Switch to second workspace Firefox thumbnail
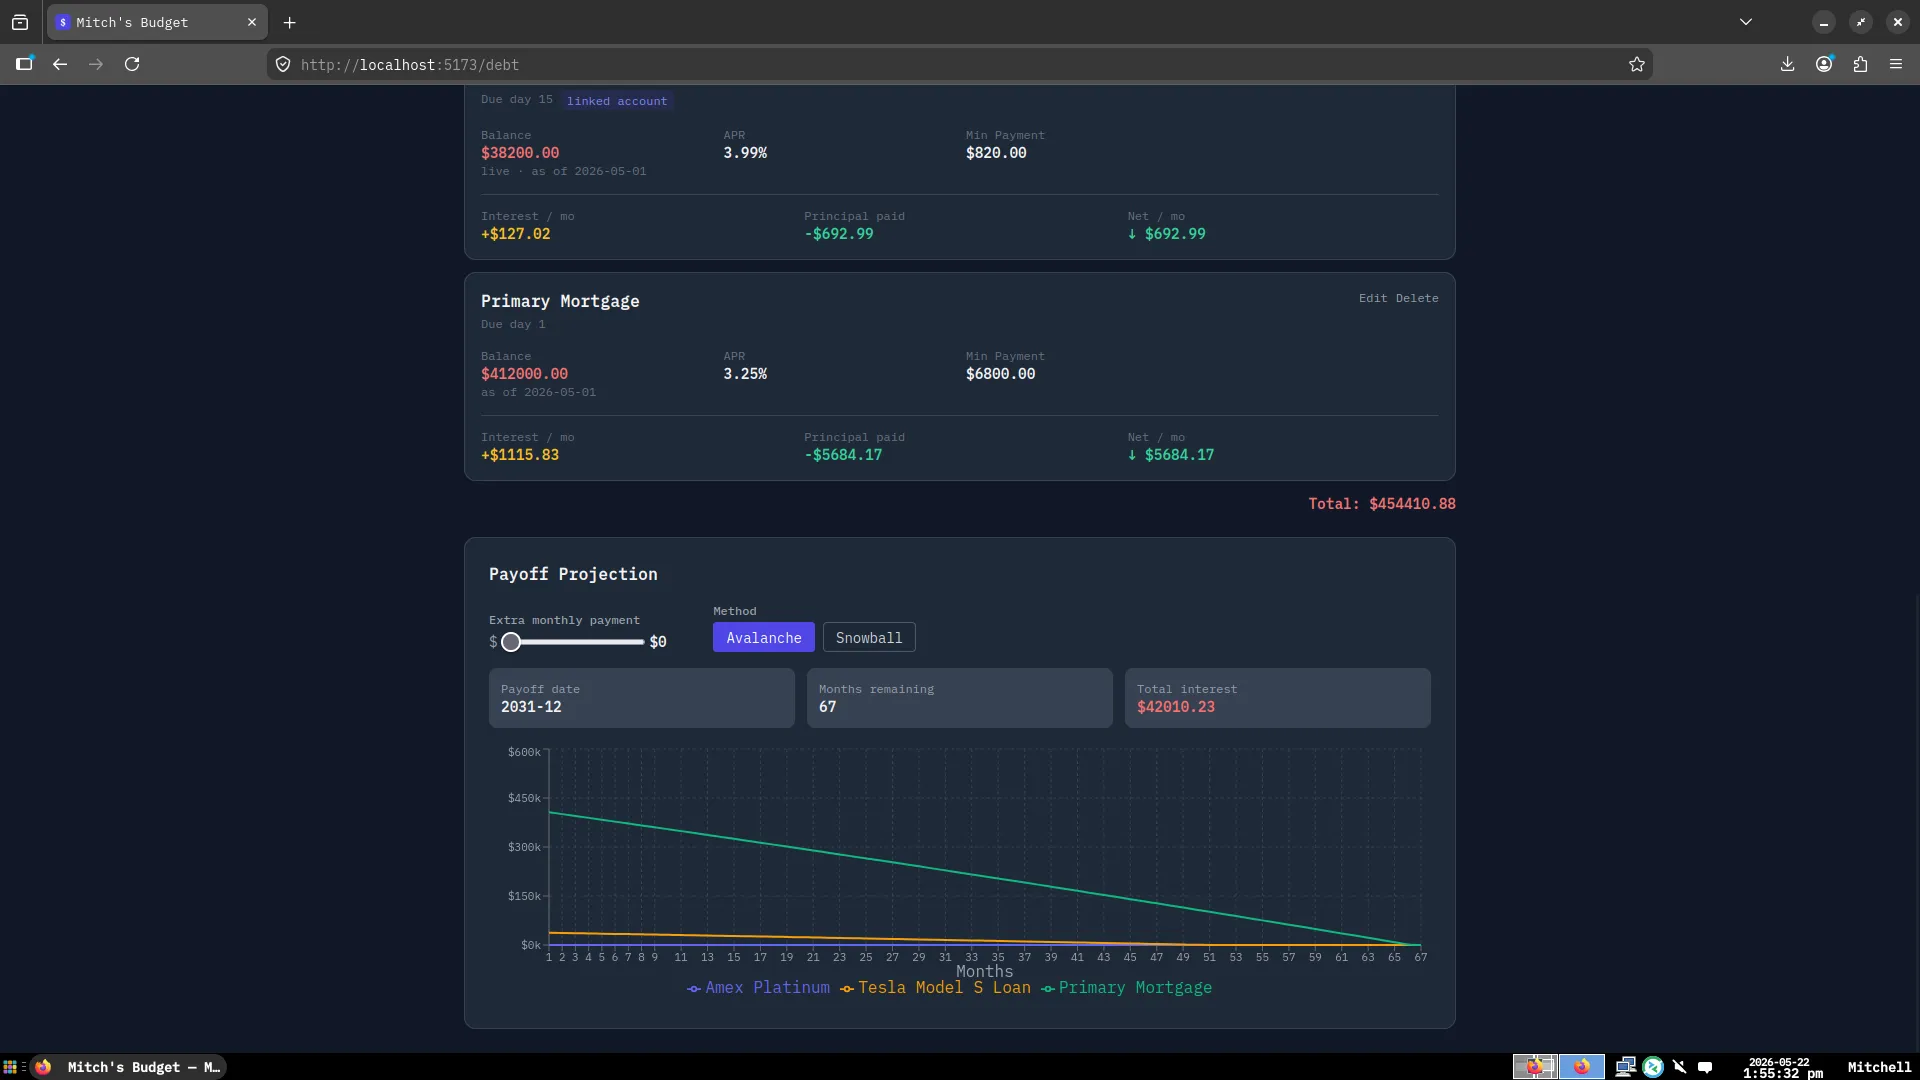 click(1582, 1067)
